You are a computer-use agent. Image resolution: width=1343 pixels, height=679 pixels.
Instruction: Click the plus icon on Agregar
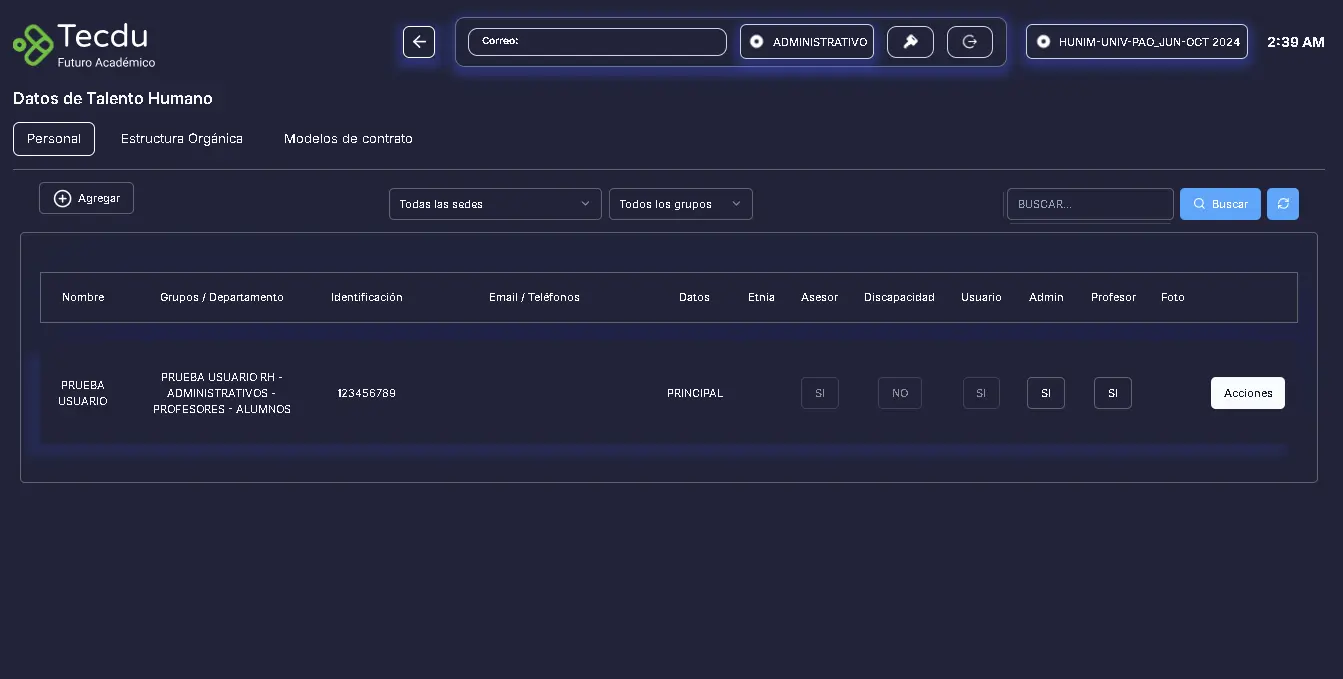point(62,198)
